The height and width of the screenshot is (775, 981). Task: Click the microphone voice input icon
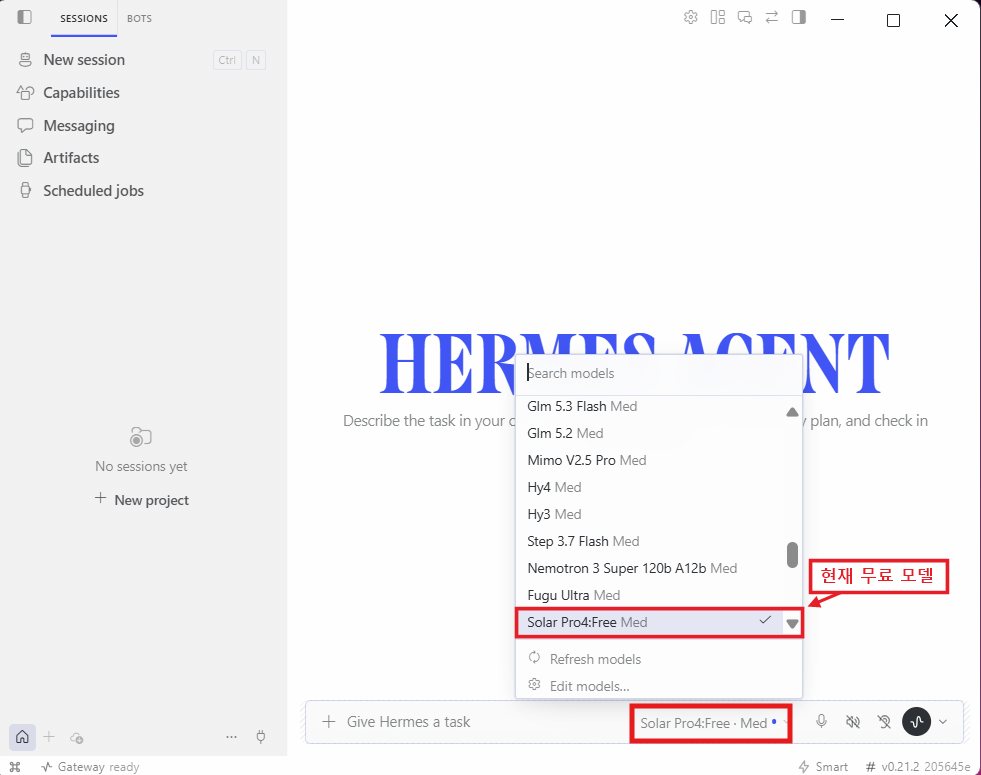(821, 722)
